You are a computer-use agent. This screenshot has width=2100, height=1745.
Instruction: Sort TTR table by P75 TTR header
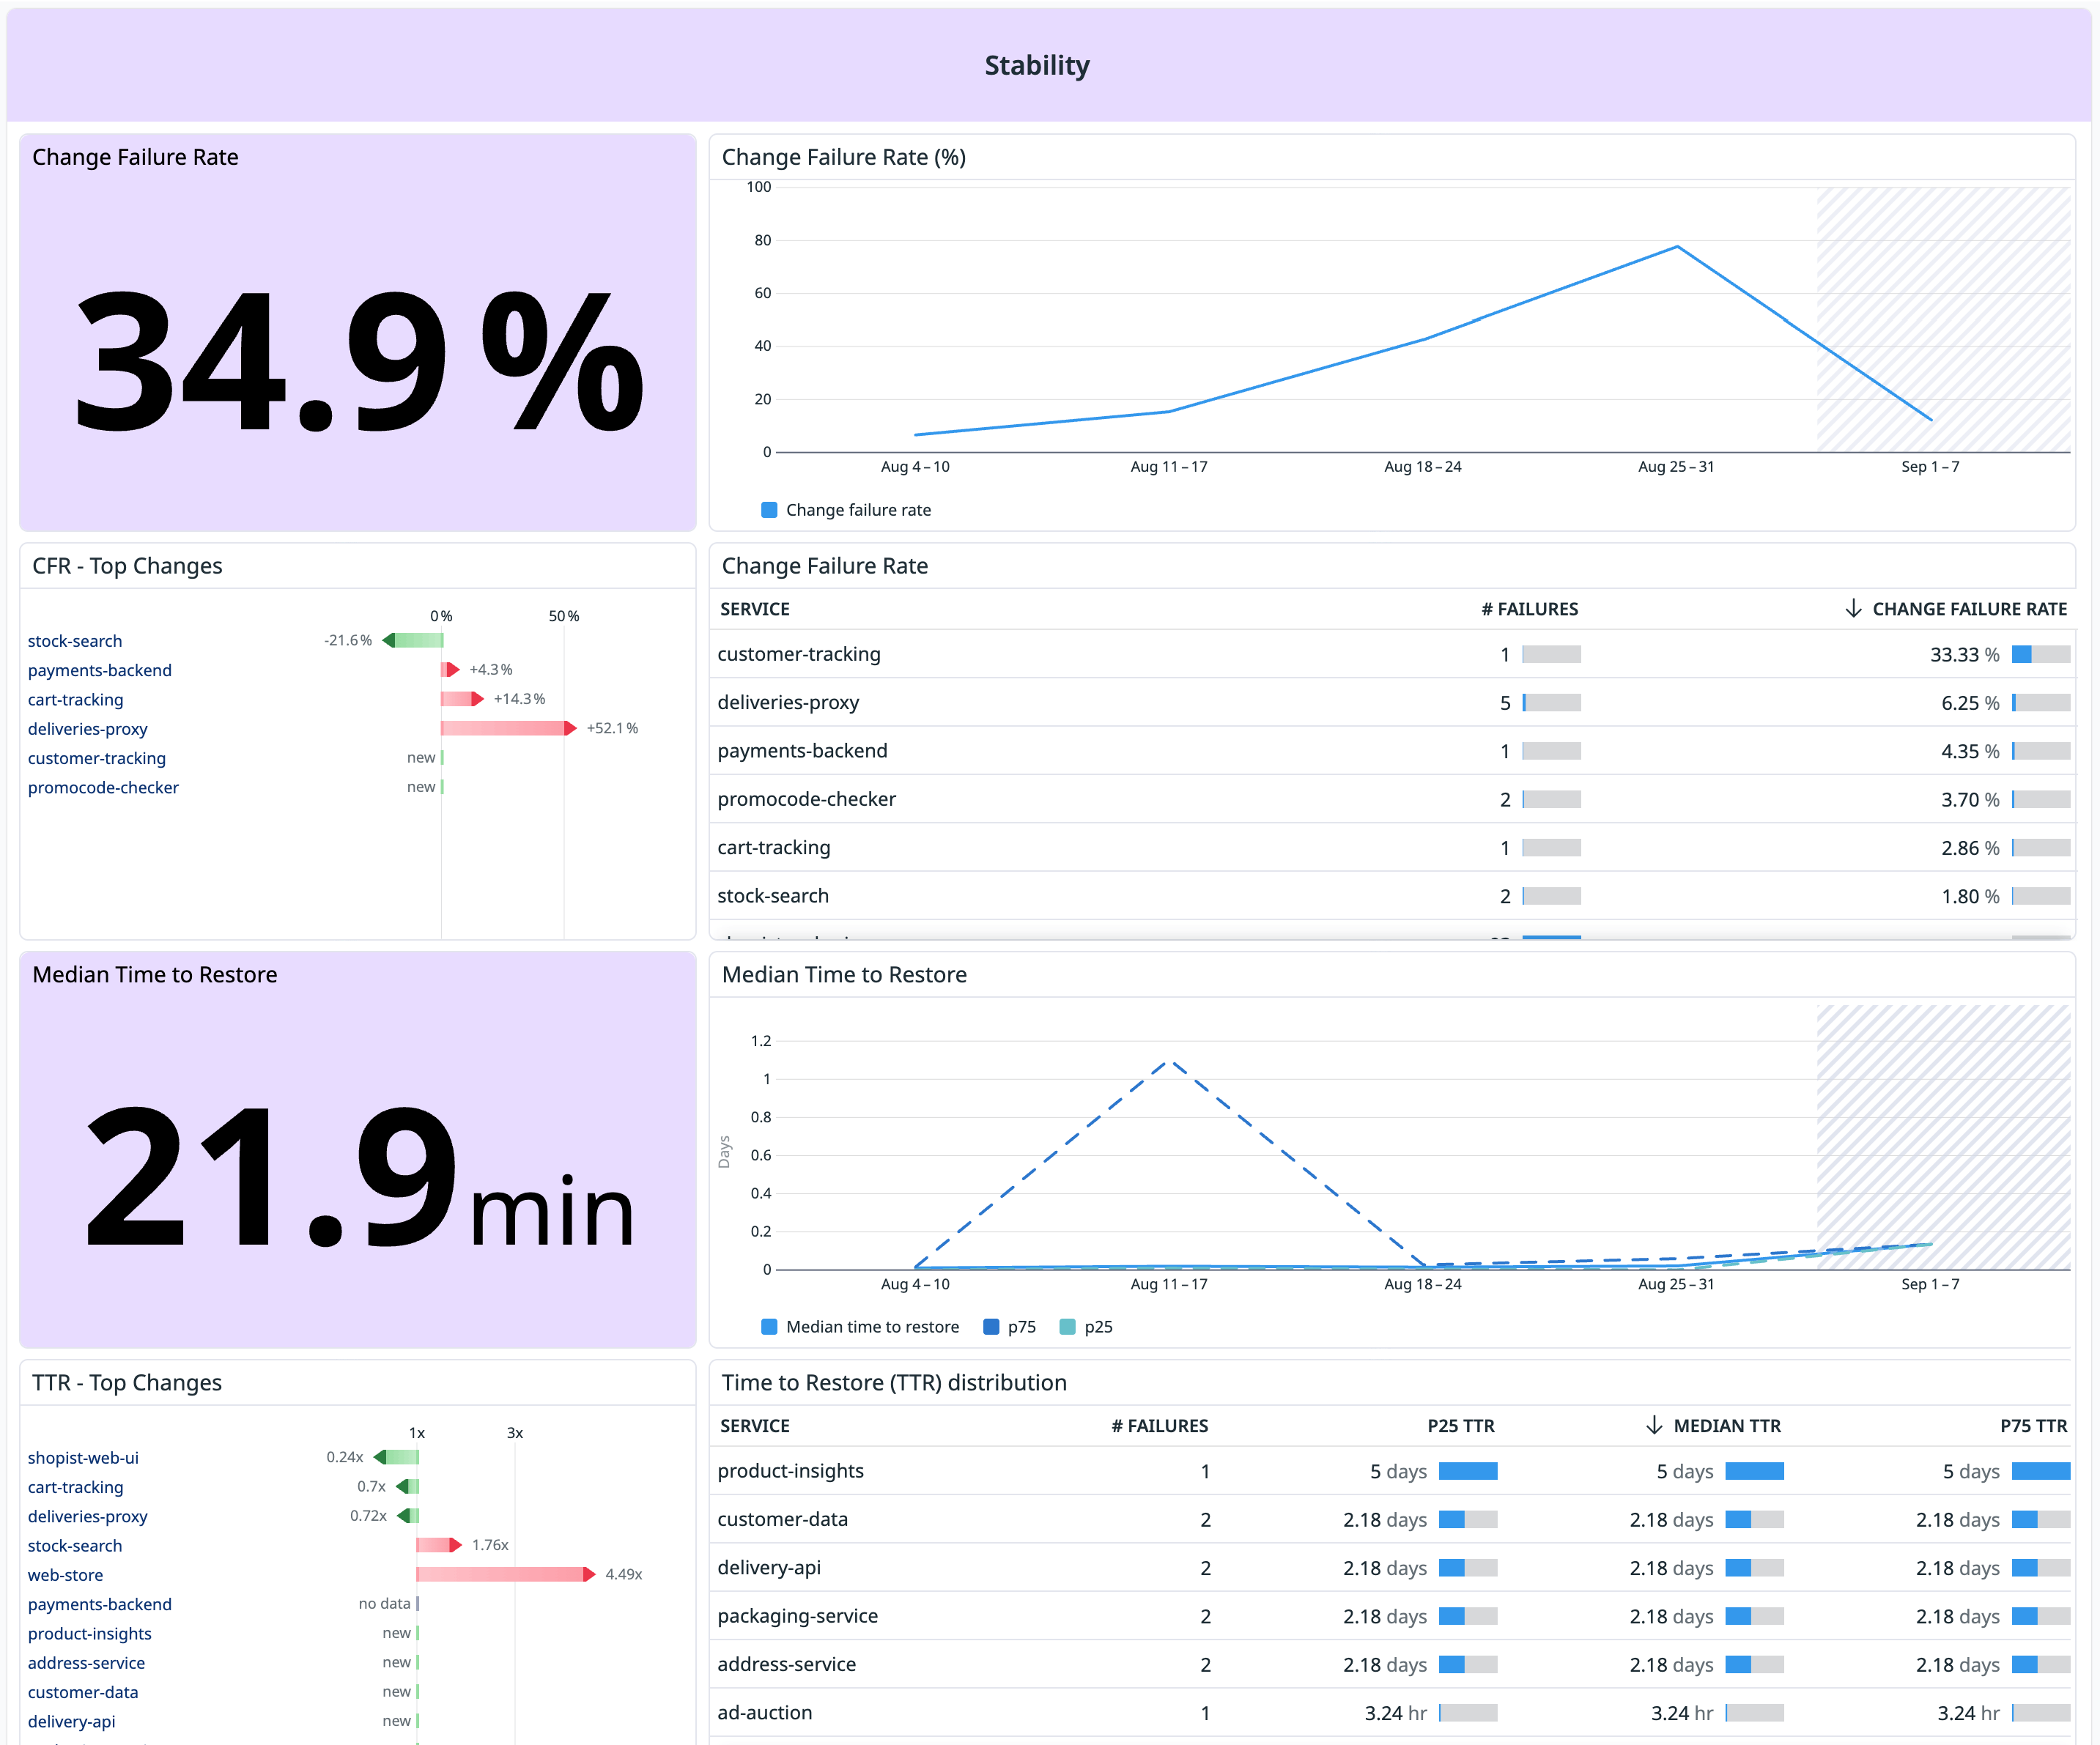[2033, 1426]
